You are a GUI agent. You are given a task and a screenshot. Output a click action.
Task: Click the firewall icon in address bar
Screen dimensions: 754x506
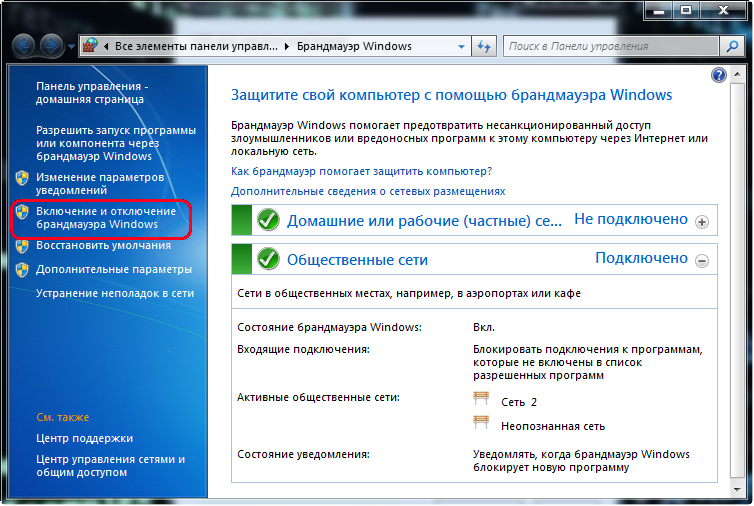click(x=90, y=46)
